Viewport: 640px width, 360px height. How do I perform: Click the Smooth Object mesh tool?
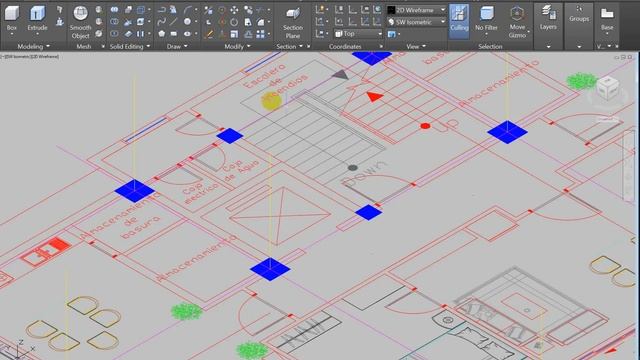pyautogui.click(x=80, y=22)
